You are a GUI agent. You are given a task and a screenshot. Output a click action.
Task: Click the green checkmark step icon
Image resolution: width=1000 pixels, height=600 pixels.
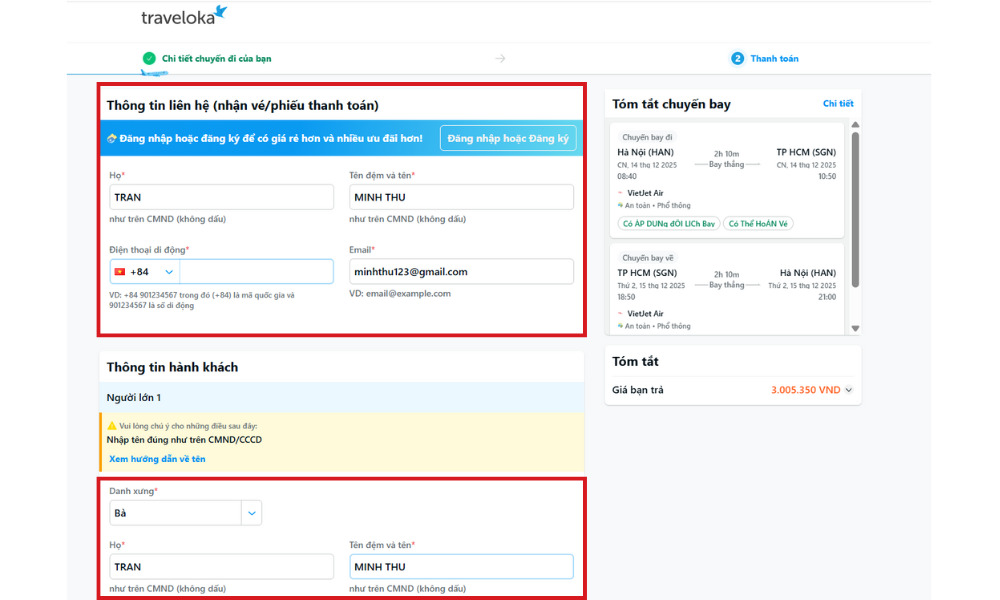[x=149, y=58]
